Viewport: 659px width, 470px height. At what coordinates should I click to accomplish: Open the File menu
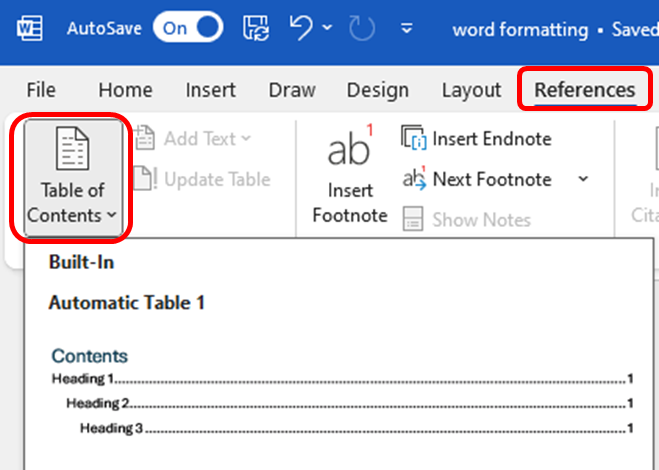pyautogui.click(x=41, y=90)
